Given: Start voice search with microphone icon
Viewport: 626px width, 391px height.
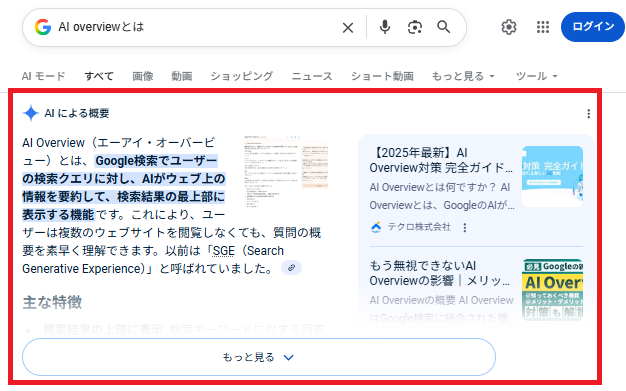Looking at the screenshot, I should pos(384,27).
